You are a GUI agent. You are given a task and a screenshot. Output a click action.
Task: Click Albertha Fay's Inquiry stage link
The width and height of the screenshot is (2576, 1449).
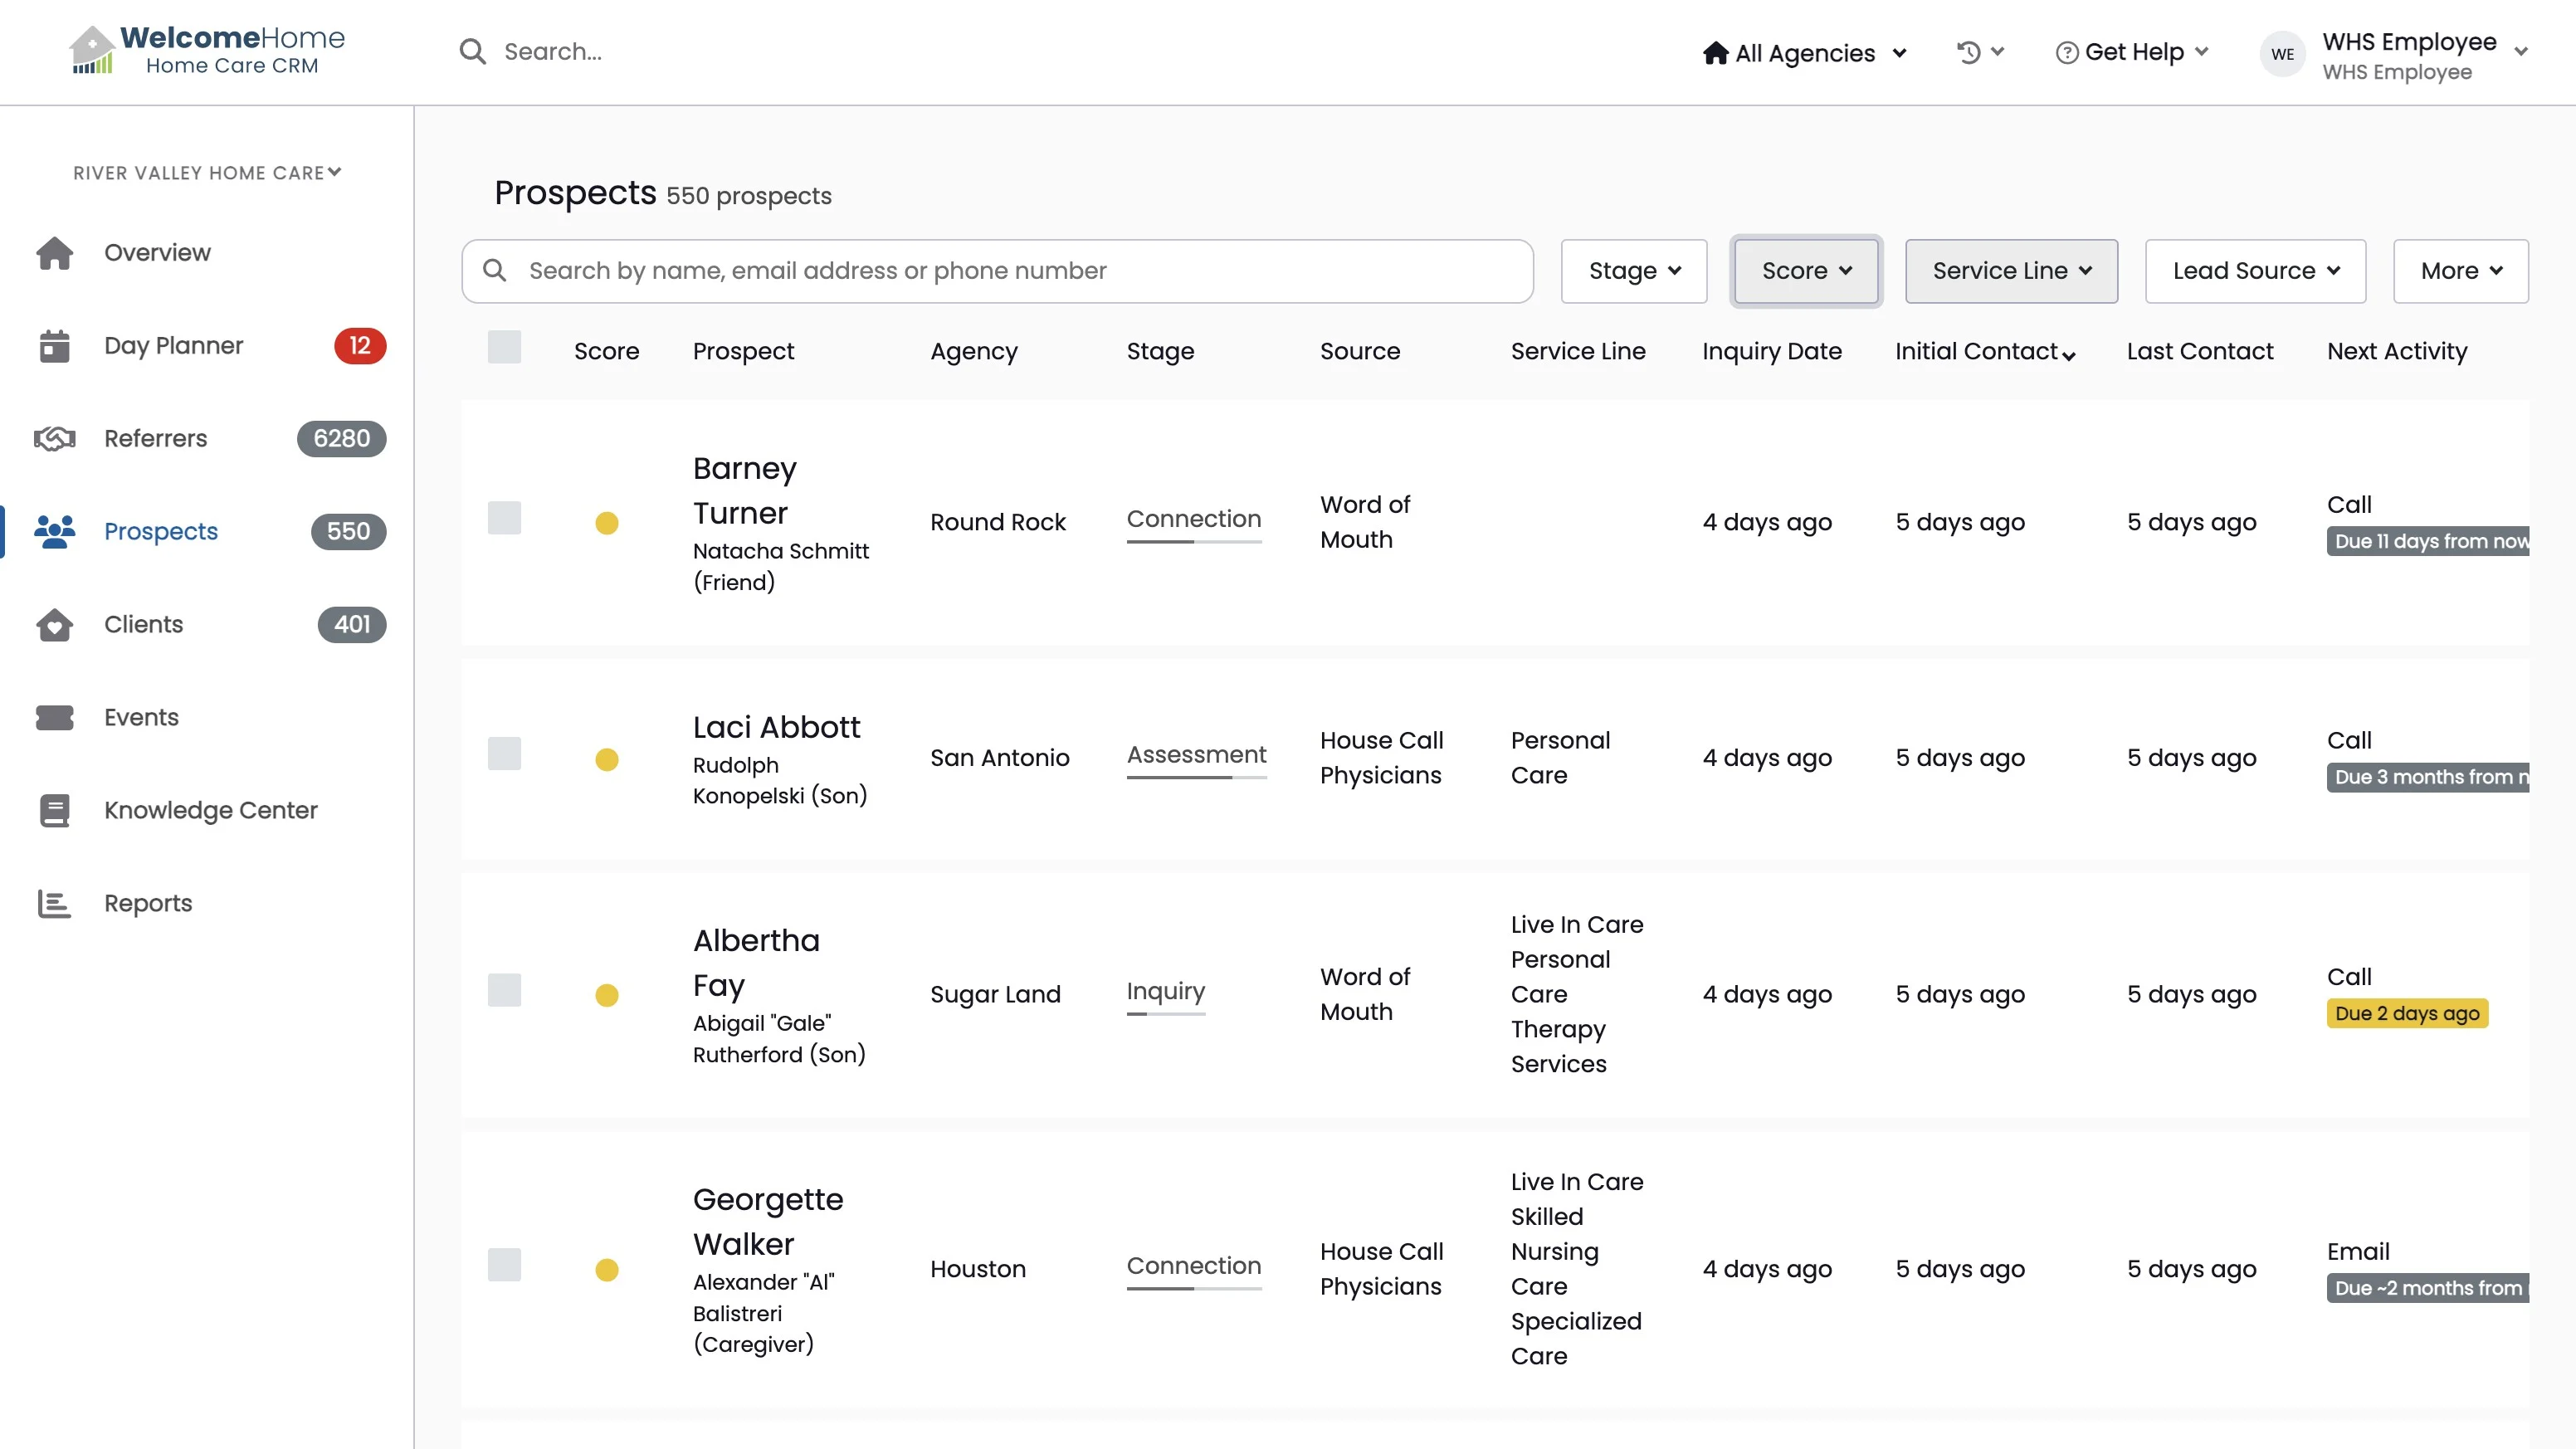(1165, 991)
